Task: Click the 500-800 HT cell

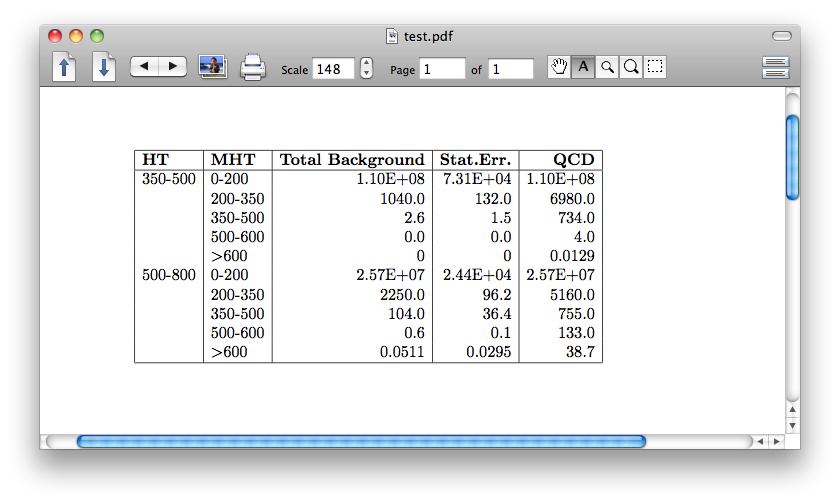Action: pos(169,275)
